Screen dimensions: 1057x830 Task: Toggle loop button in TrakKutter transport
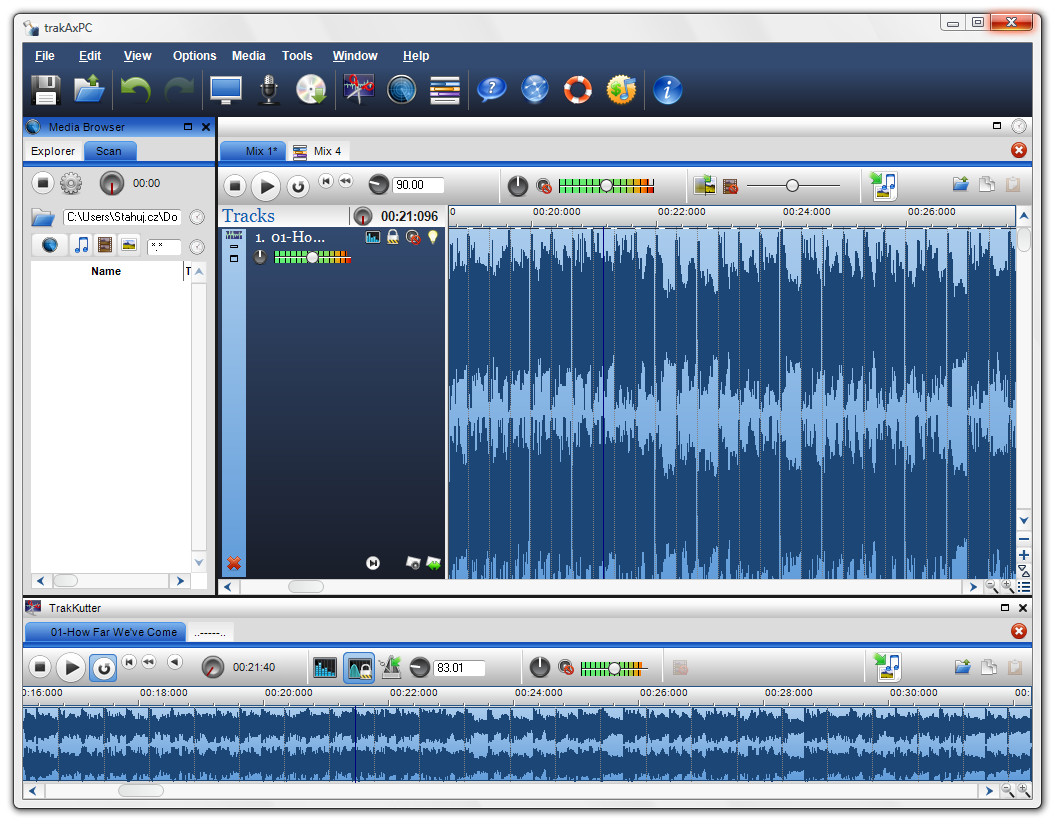[x=103, y=668]
